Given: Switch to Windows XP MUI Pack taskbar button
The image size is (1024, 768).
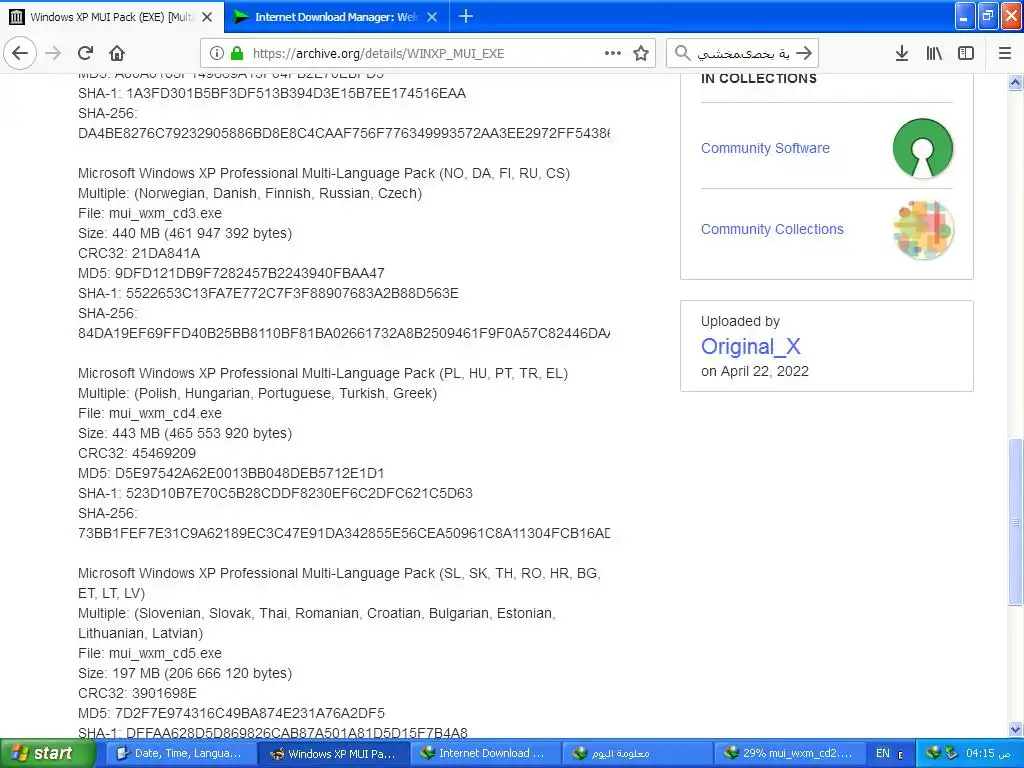Looking at the screenshot, I should coord(333,754).
